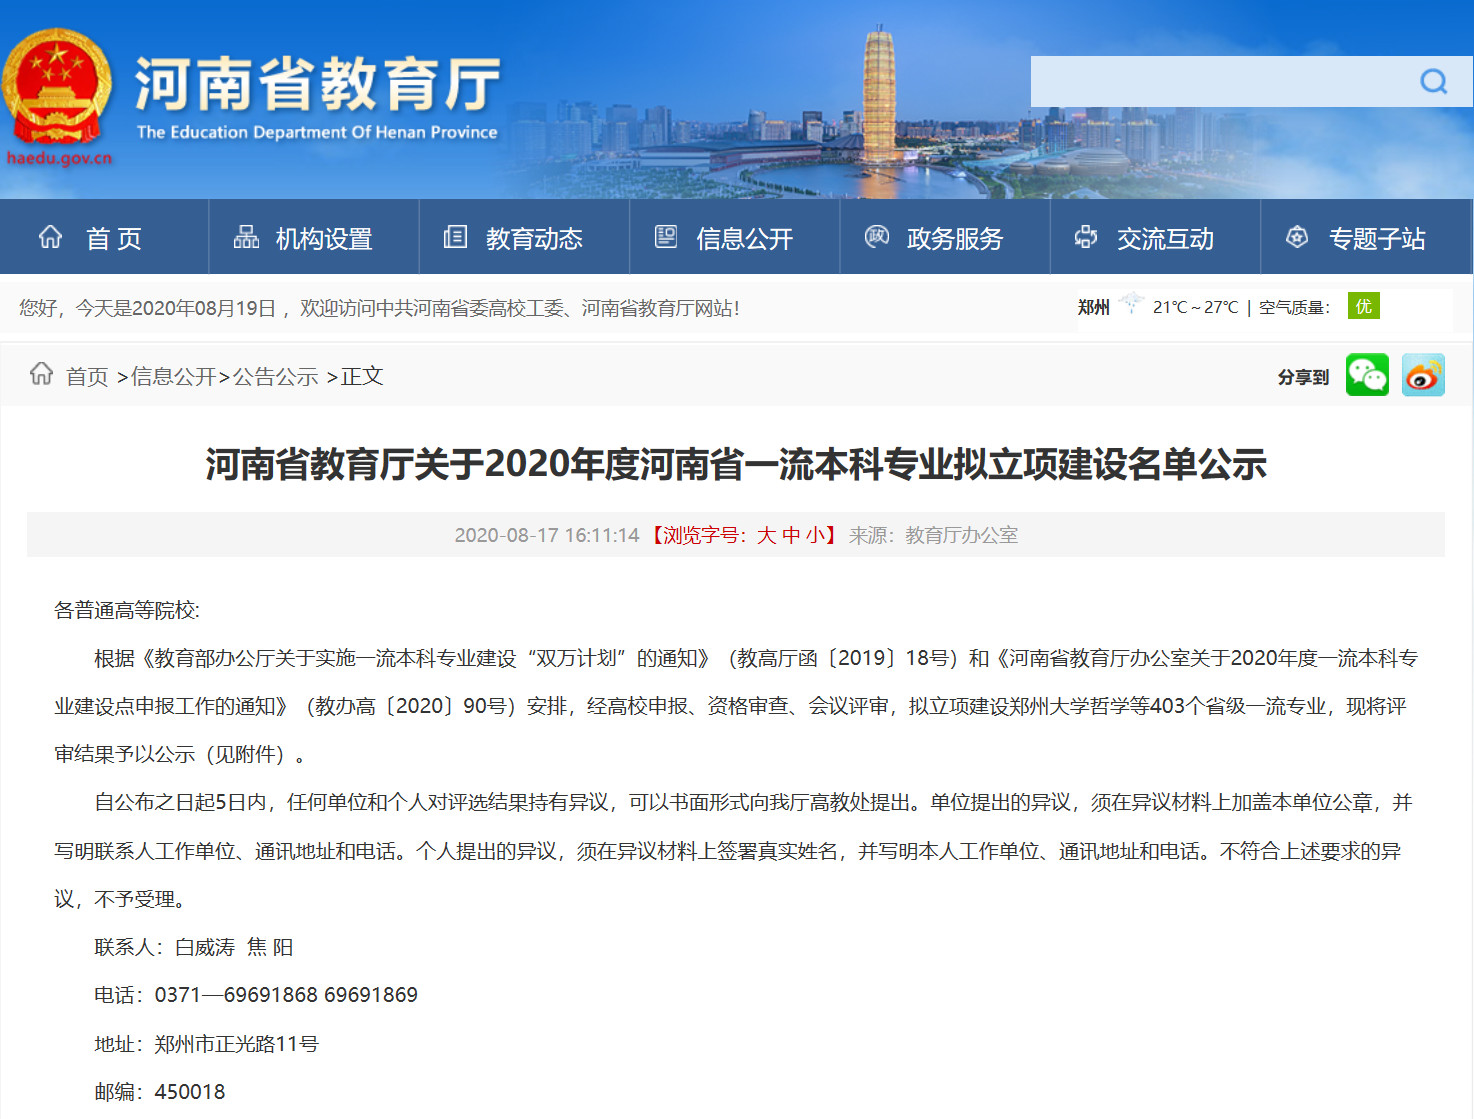The image size is (1474, 1119).
Task: Click the home icon in breadcrumb
Action: [41, 374]
